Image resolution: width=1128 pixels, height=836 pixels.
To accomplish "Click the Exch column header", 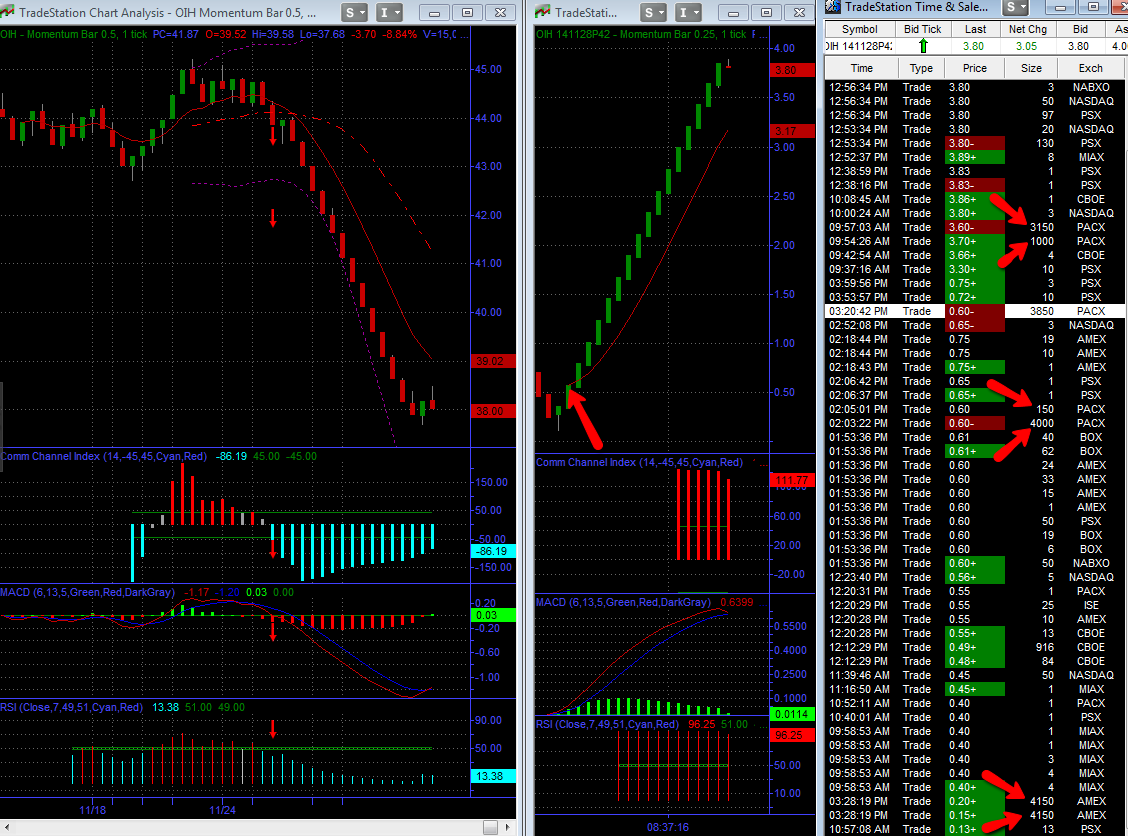I will [1091, 68].
